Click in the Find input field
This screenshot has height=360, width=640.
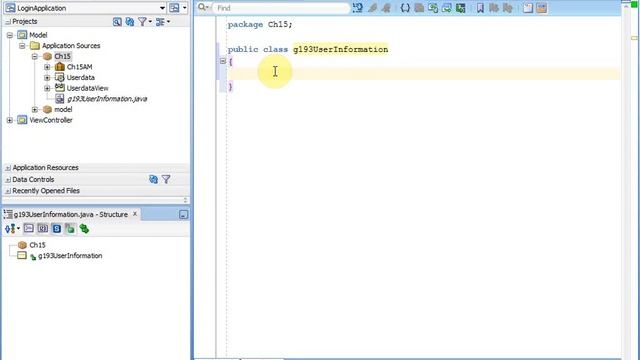coord(281,8)
